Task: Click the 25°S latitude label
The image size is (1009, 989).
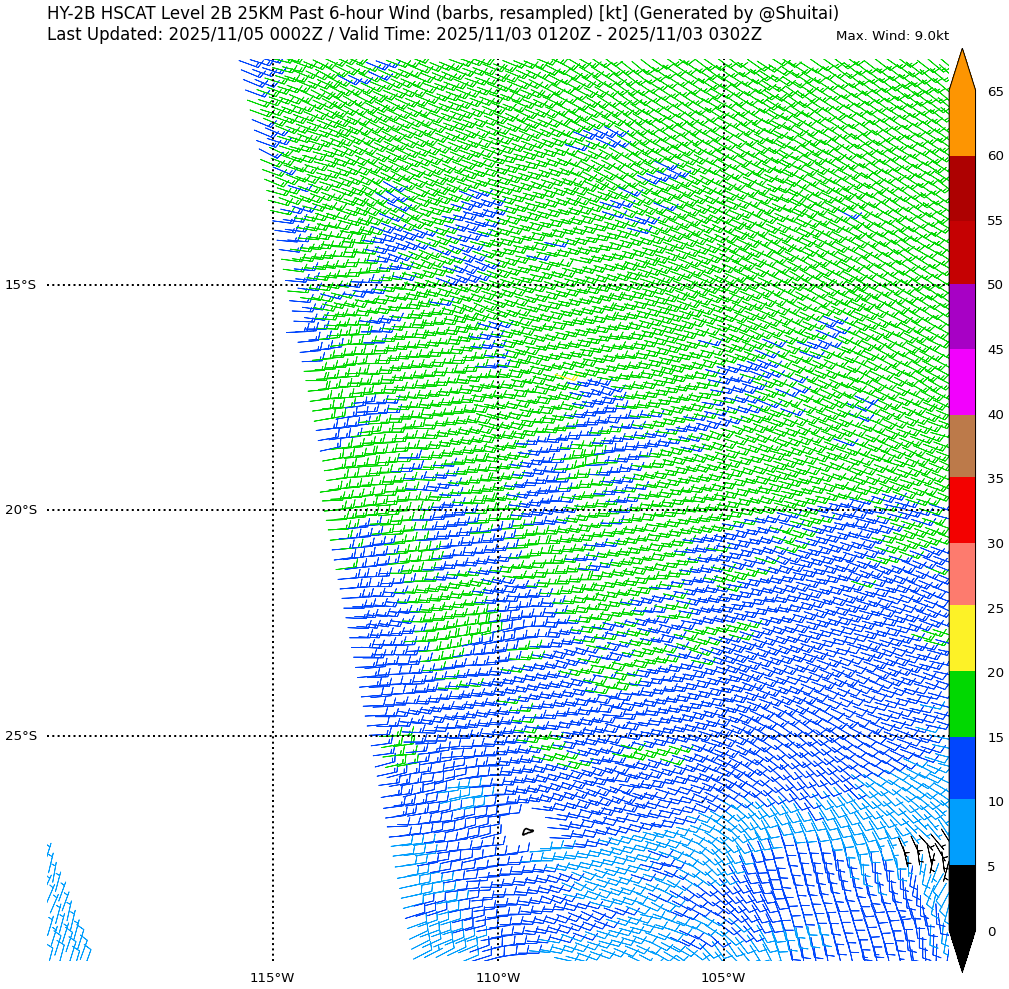Action: 20,736
